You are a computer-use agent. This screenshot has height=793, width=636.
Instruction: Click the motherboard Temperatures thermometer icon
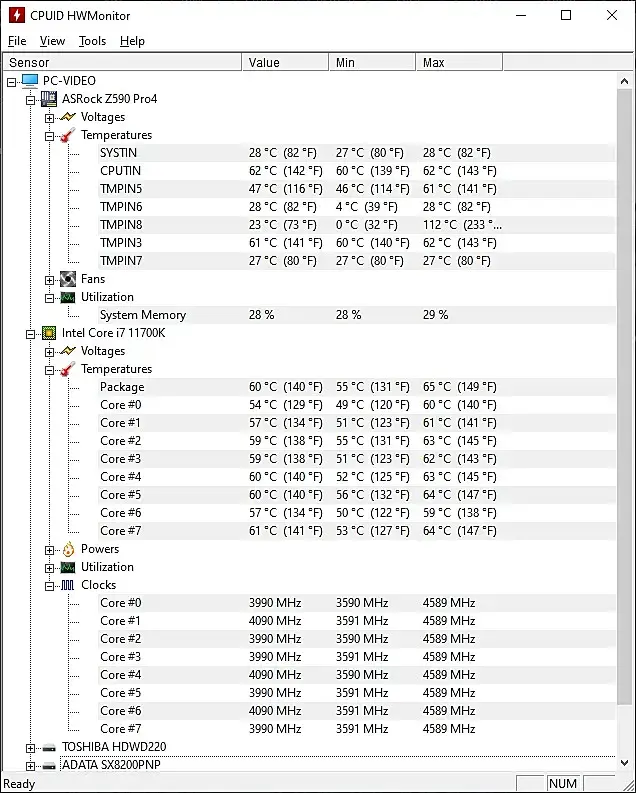pyautogui.click(x=68, y=135)
